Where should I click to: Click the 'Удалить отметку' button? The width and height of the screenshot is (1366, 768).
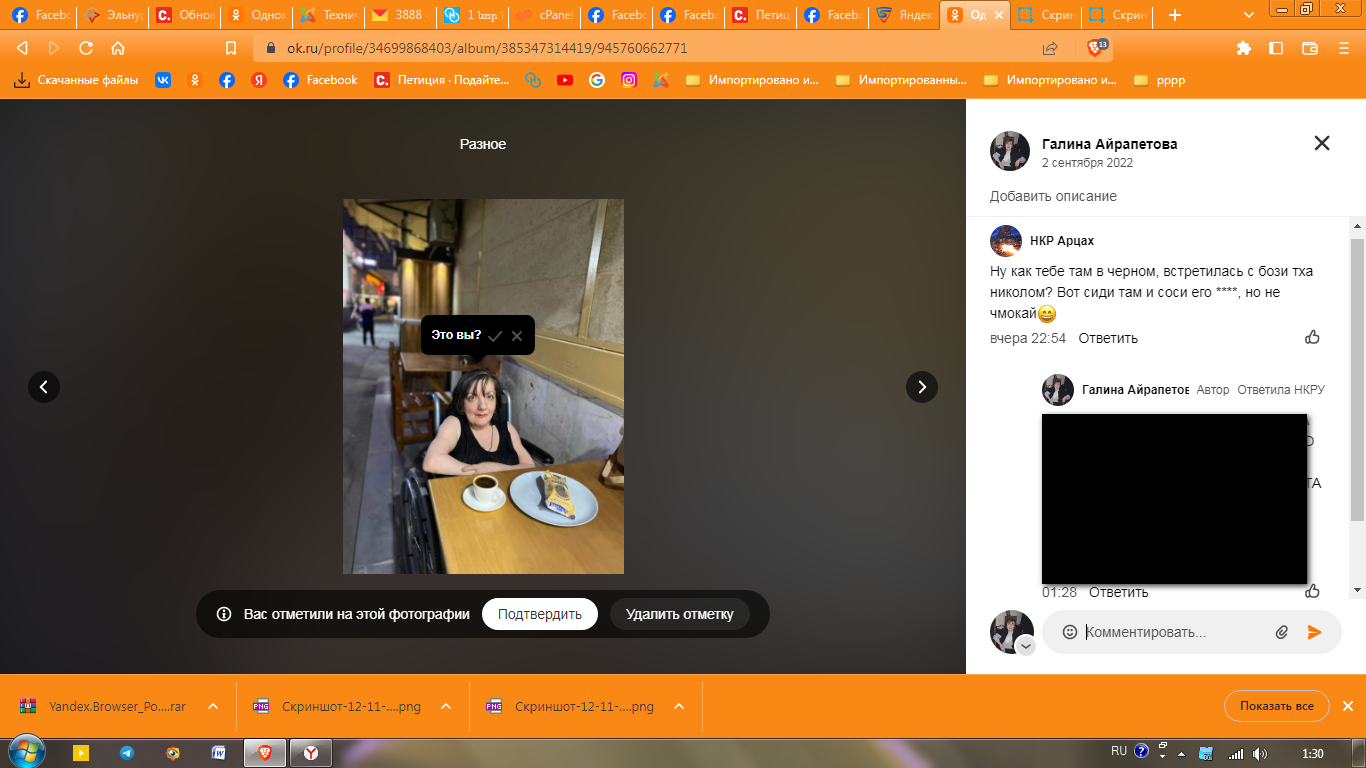(x=679, y=614)
